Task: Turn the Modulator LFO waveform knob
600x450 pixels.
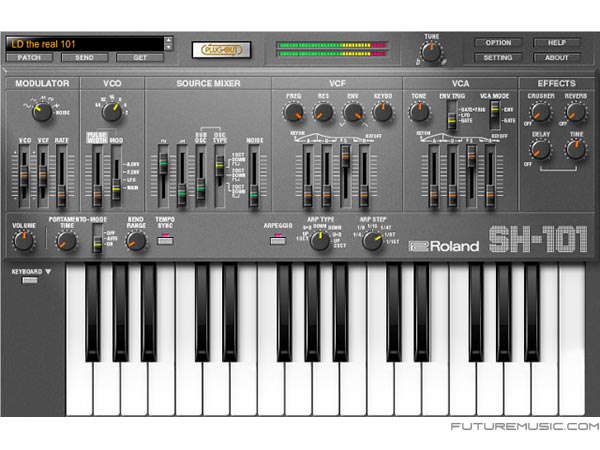Action: 41,112
